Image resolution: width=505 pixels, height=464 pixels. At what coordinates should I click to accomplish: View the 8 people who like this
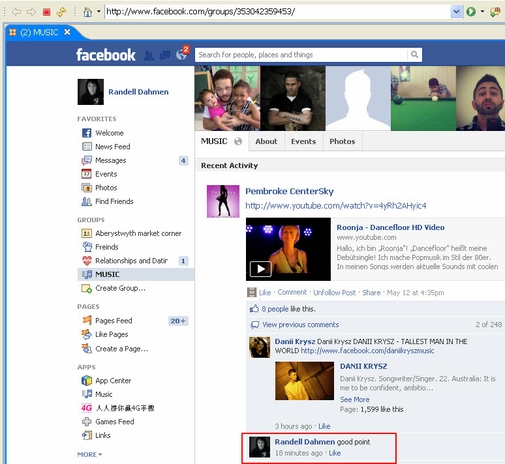click(275, 309)
